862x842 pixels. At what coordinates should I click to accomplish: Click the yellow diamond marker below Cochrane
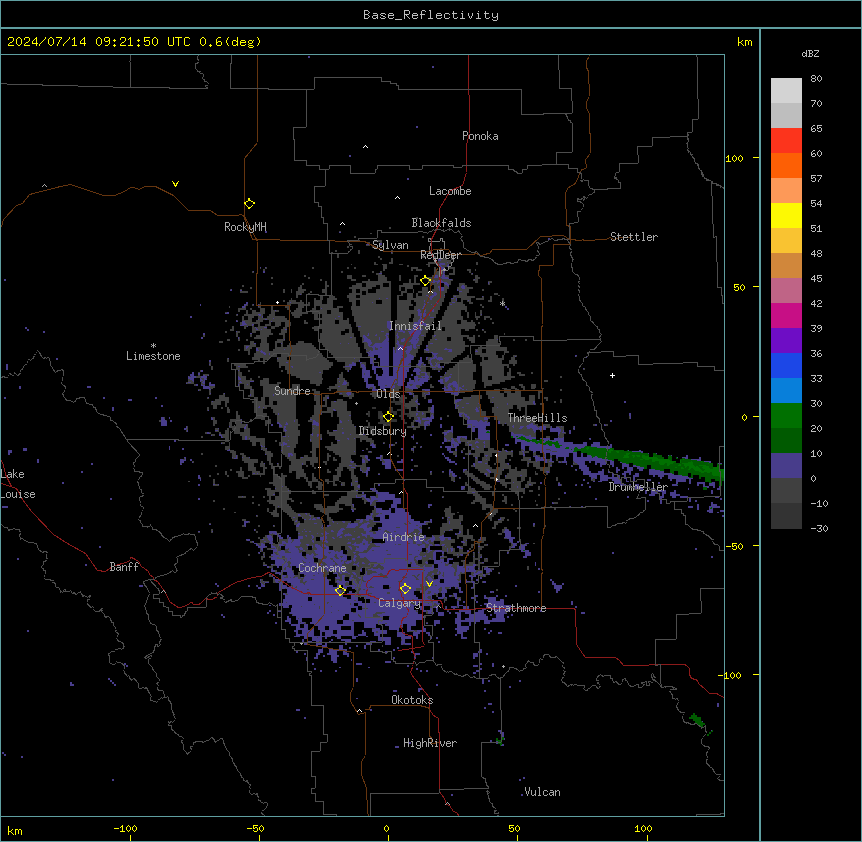[x=340, y=590]
